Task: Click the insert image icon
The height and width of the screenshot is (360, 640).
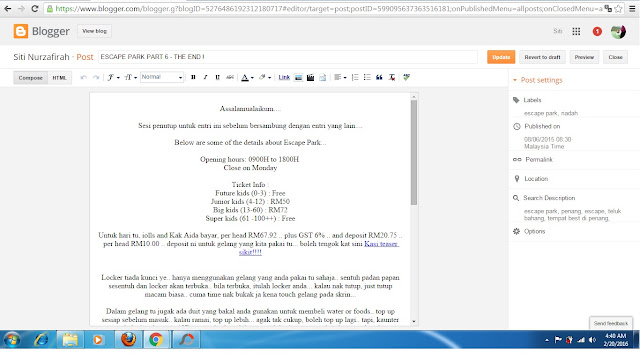Action: [298, 78]
